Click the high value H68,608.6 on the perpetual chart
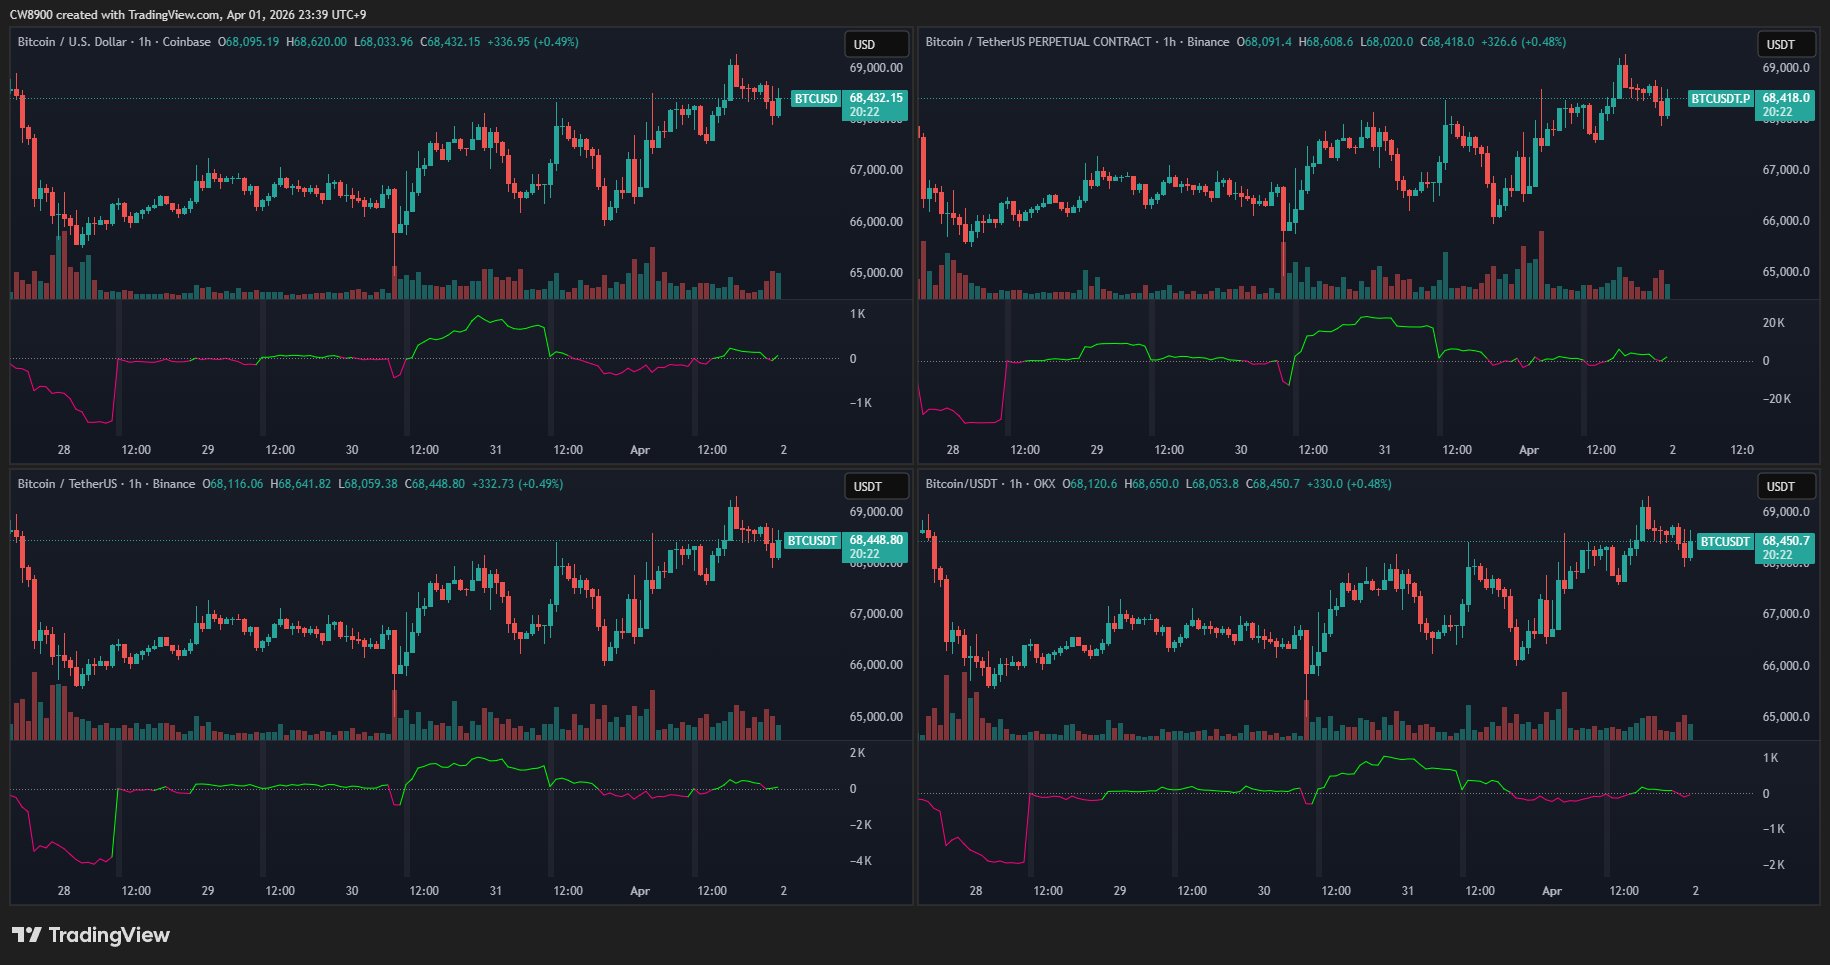1830x965 pixels. point(1326,42)
